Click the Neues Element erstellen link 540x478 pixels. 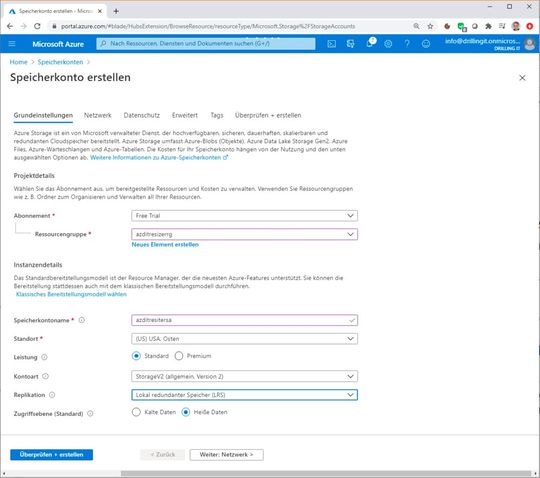[165, 245]
